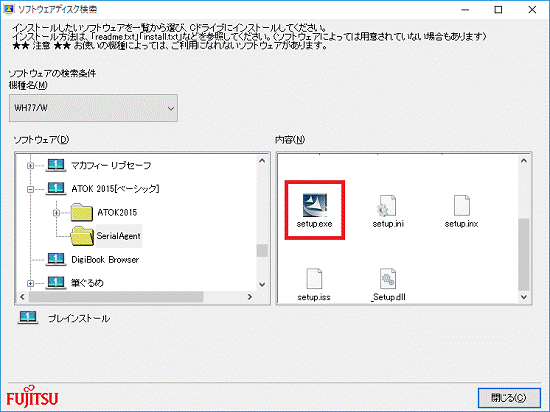Expand the マカフィー リブセーフ tree node
Screen dimensions: 550x412
point(31,166)
